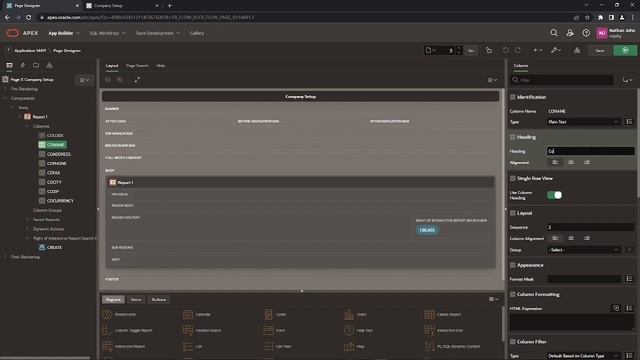Viewport: 640px width, 360px height.
Task: Collapse the Identification section
Action: 513,97
